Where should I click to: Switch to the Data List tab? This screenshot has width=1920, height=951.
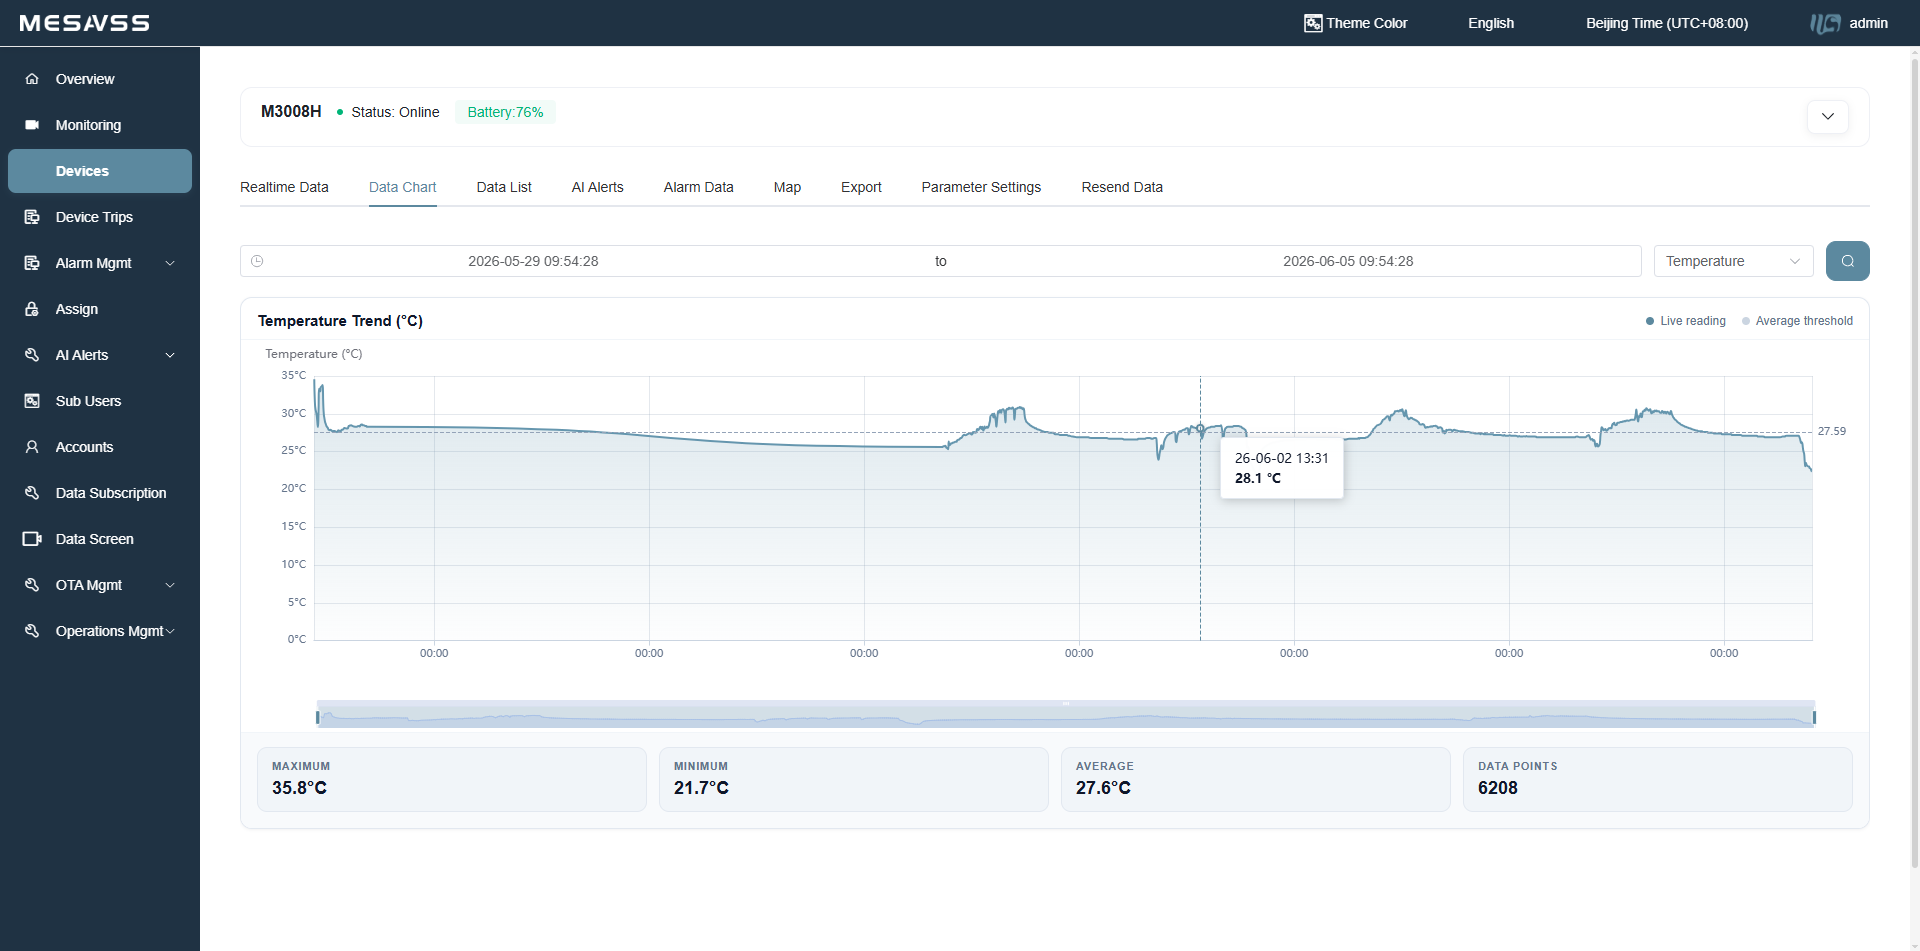[x=504, y=187]
